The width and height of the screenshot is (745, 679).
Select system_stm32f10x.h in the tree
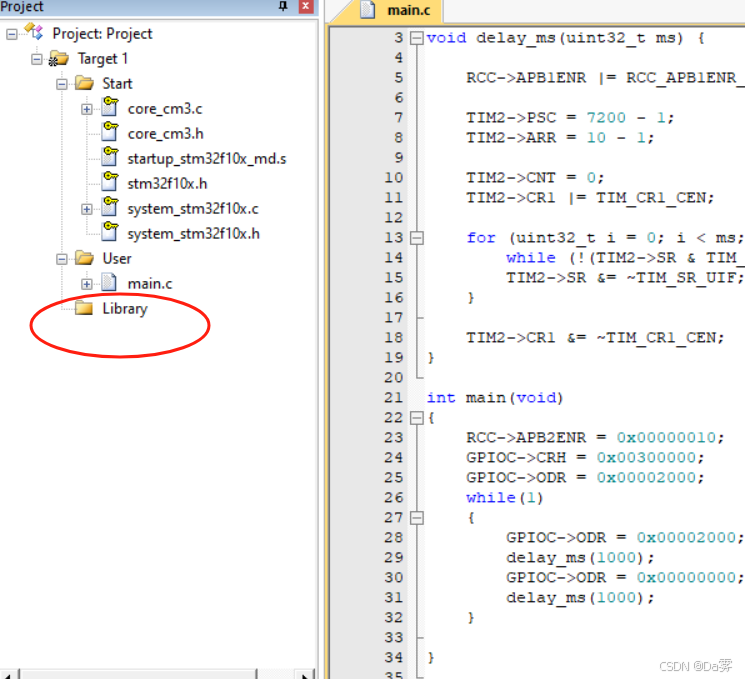pos(193,234)
